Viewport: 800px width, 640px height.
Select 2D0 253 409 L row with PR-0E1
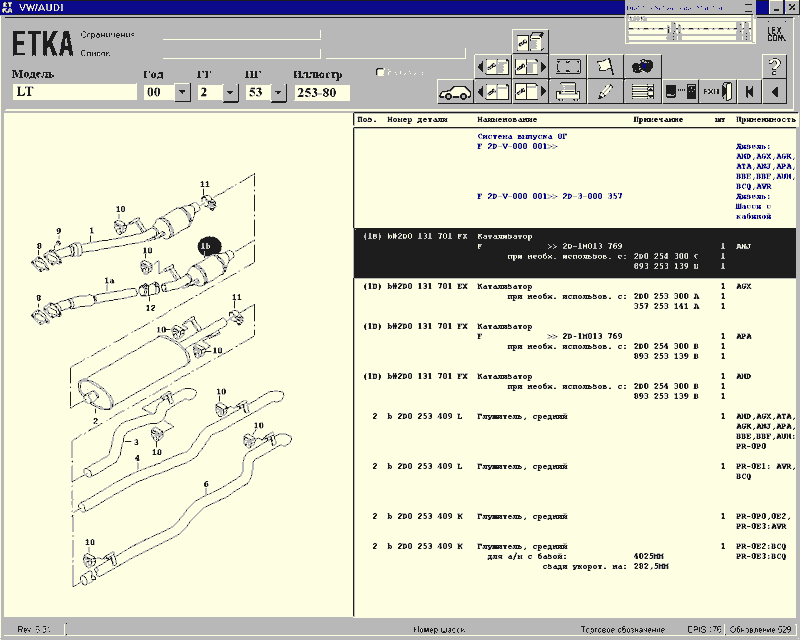[575, 471]
